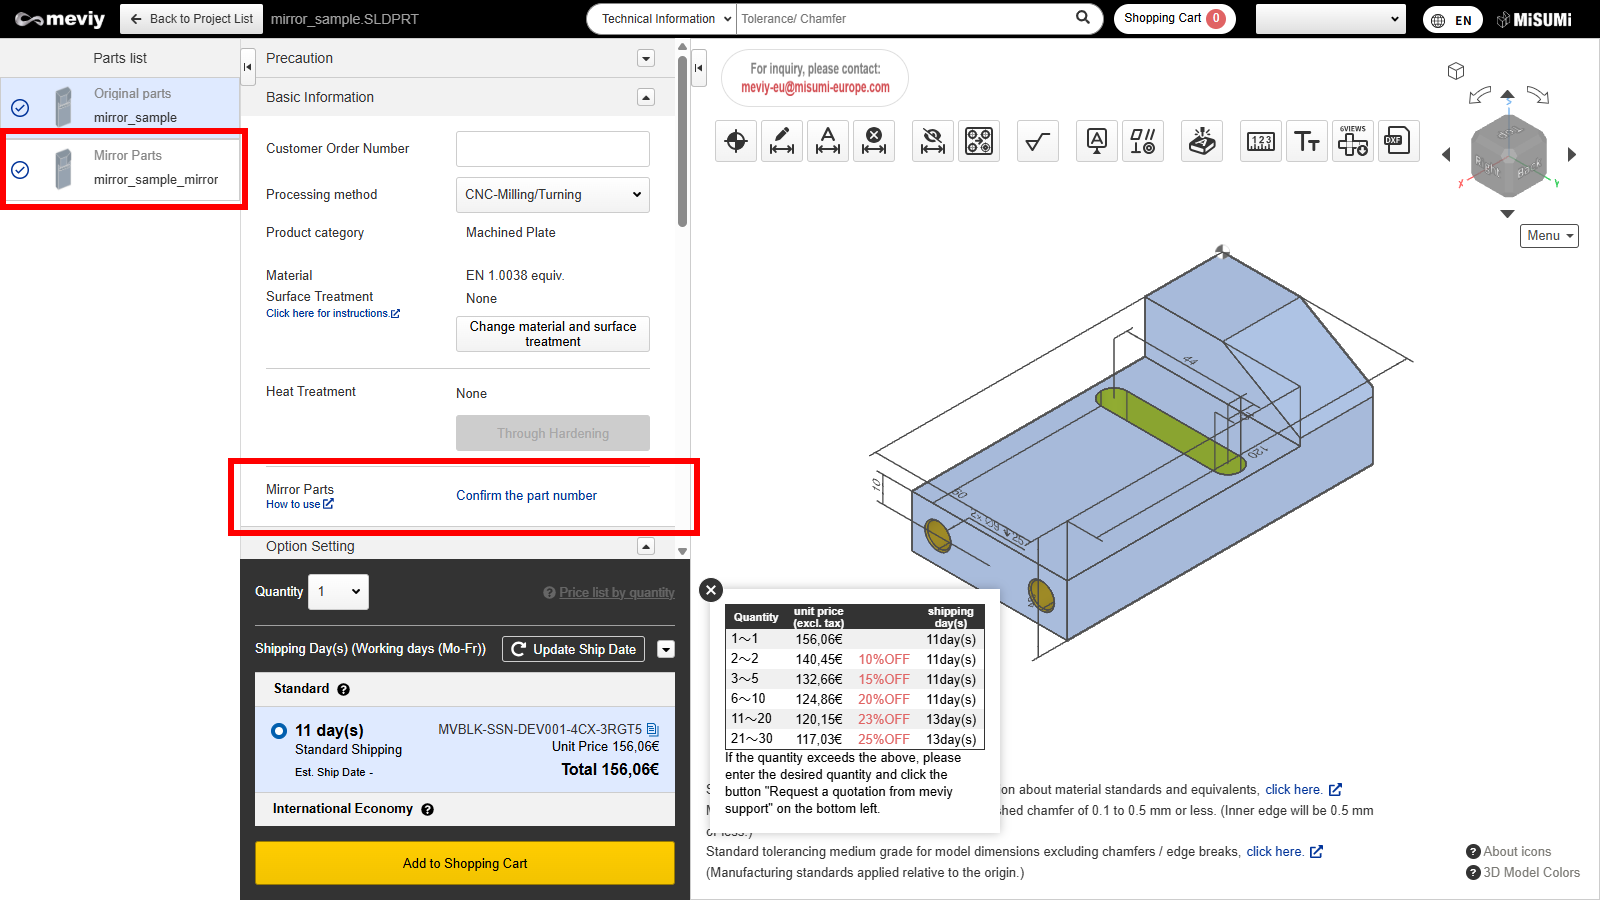Viewport: 1600px width, 900px height.
Task: Select the 11 day(s) Standard Shipping radio
Action: (x=279, y=731)
